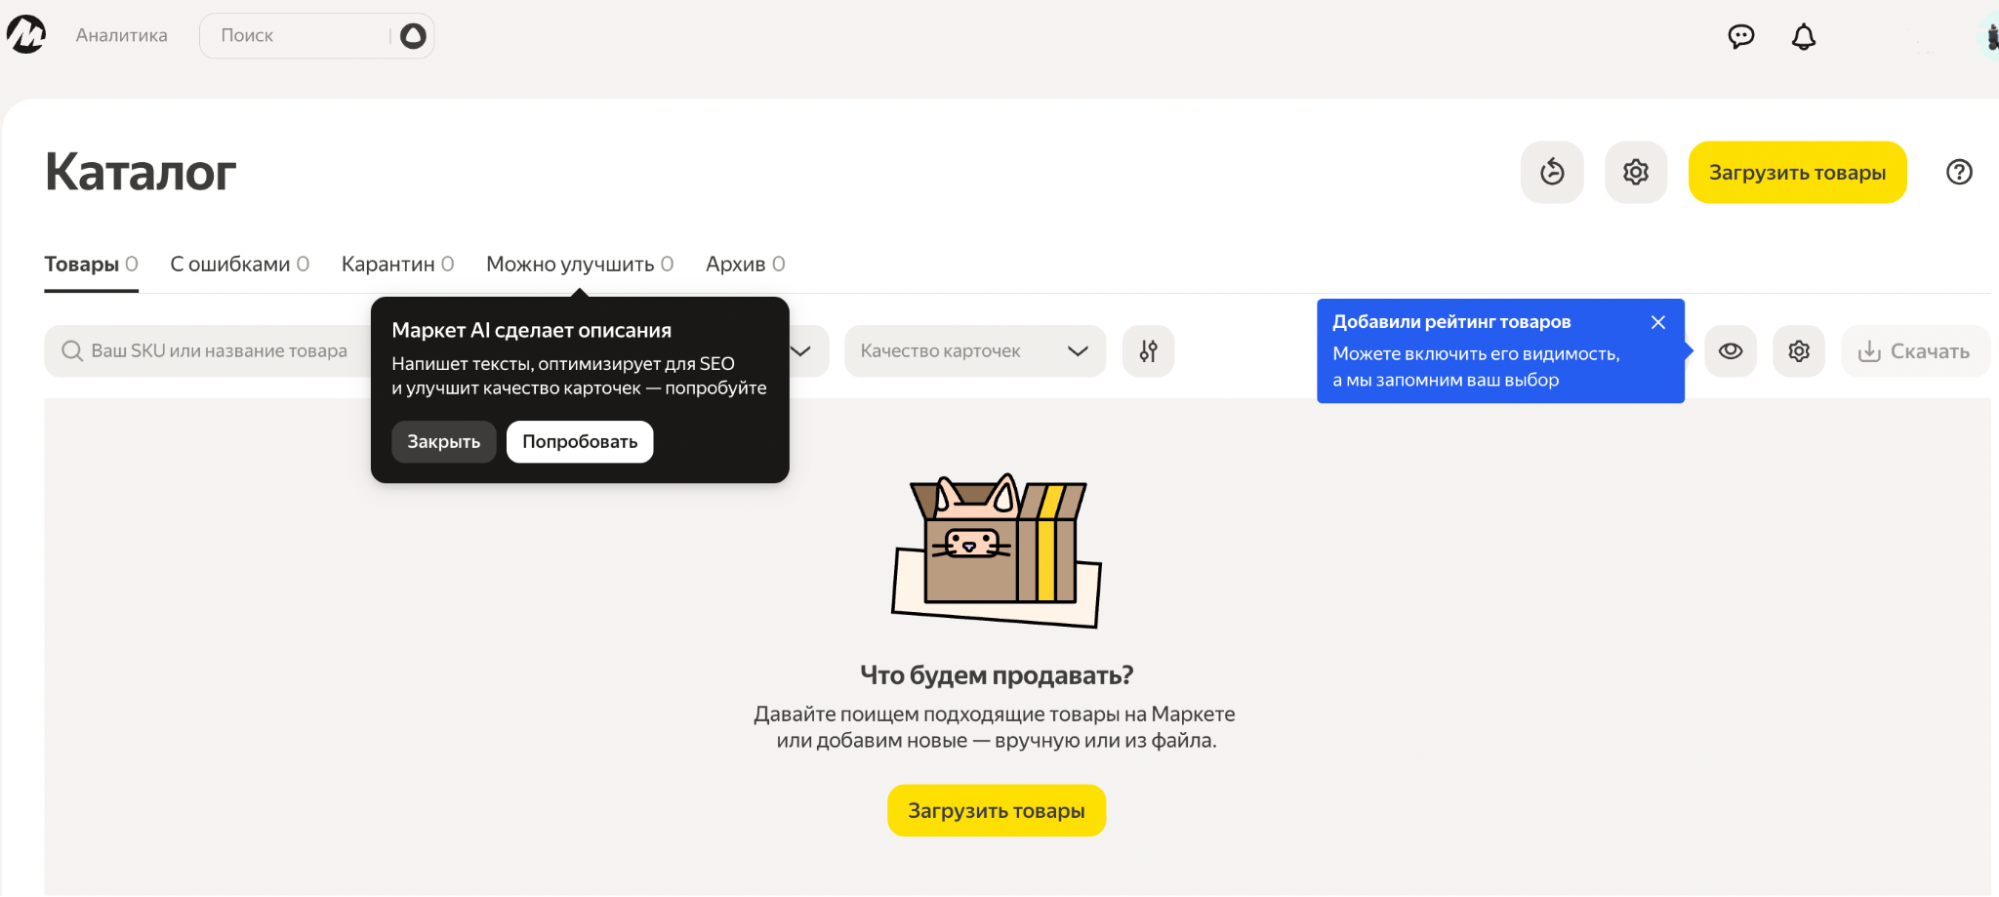Open the notifications bell

(1803, 37)
